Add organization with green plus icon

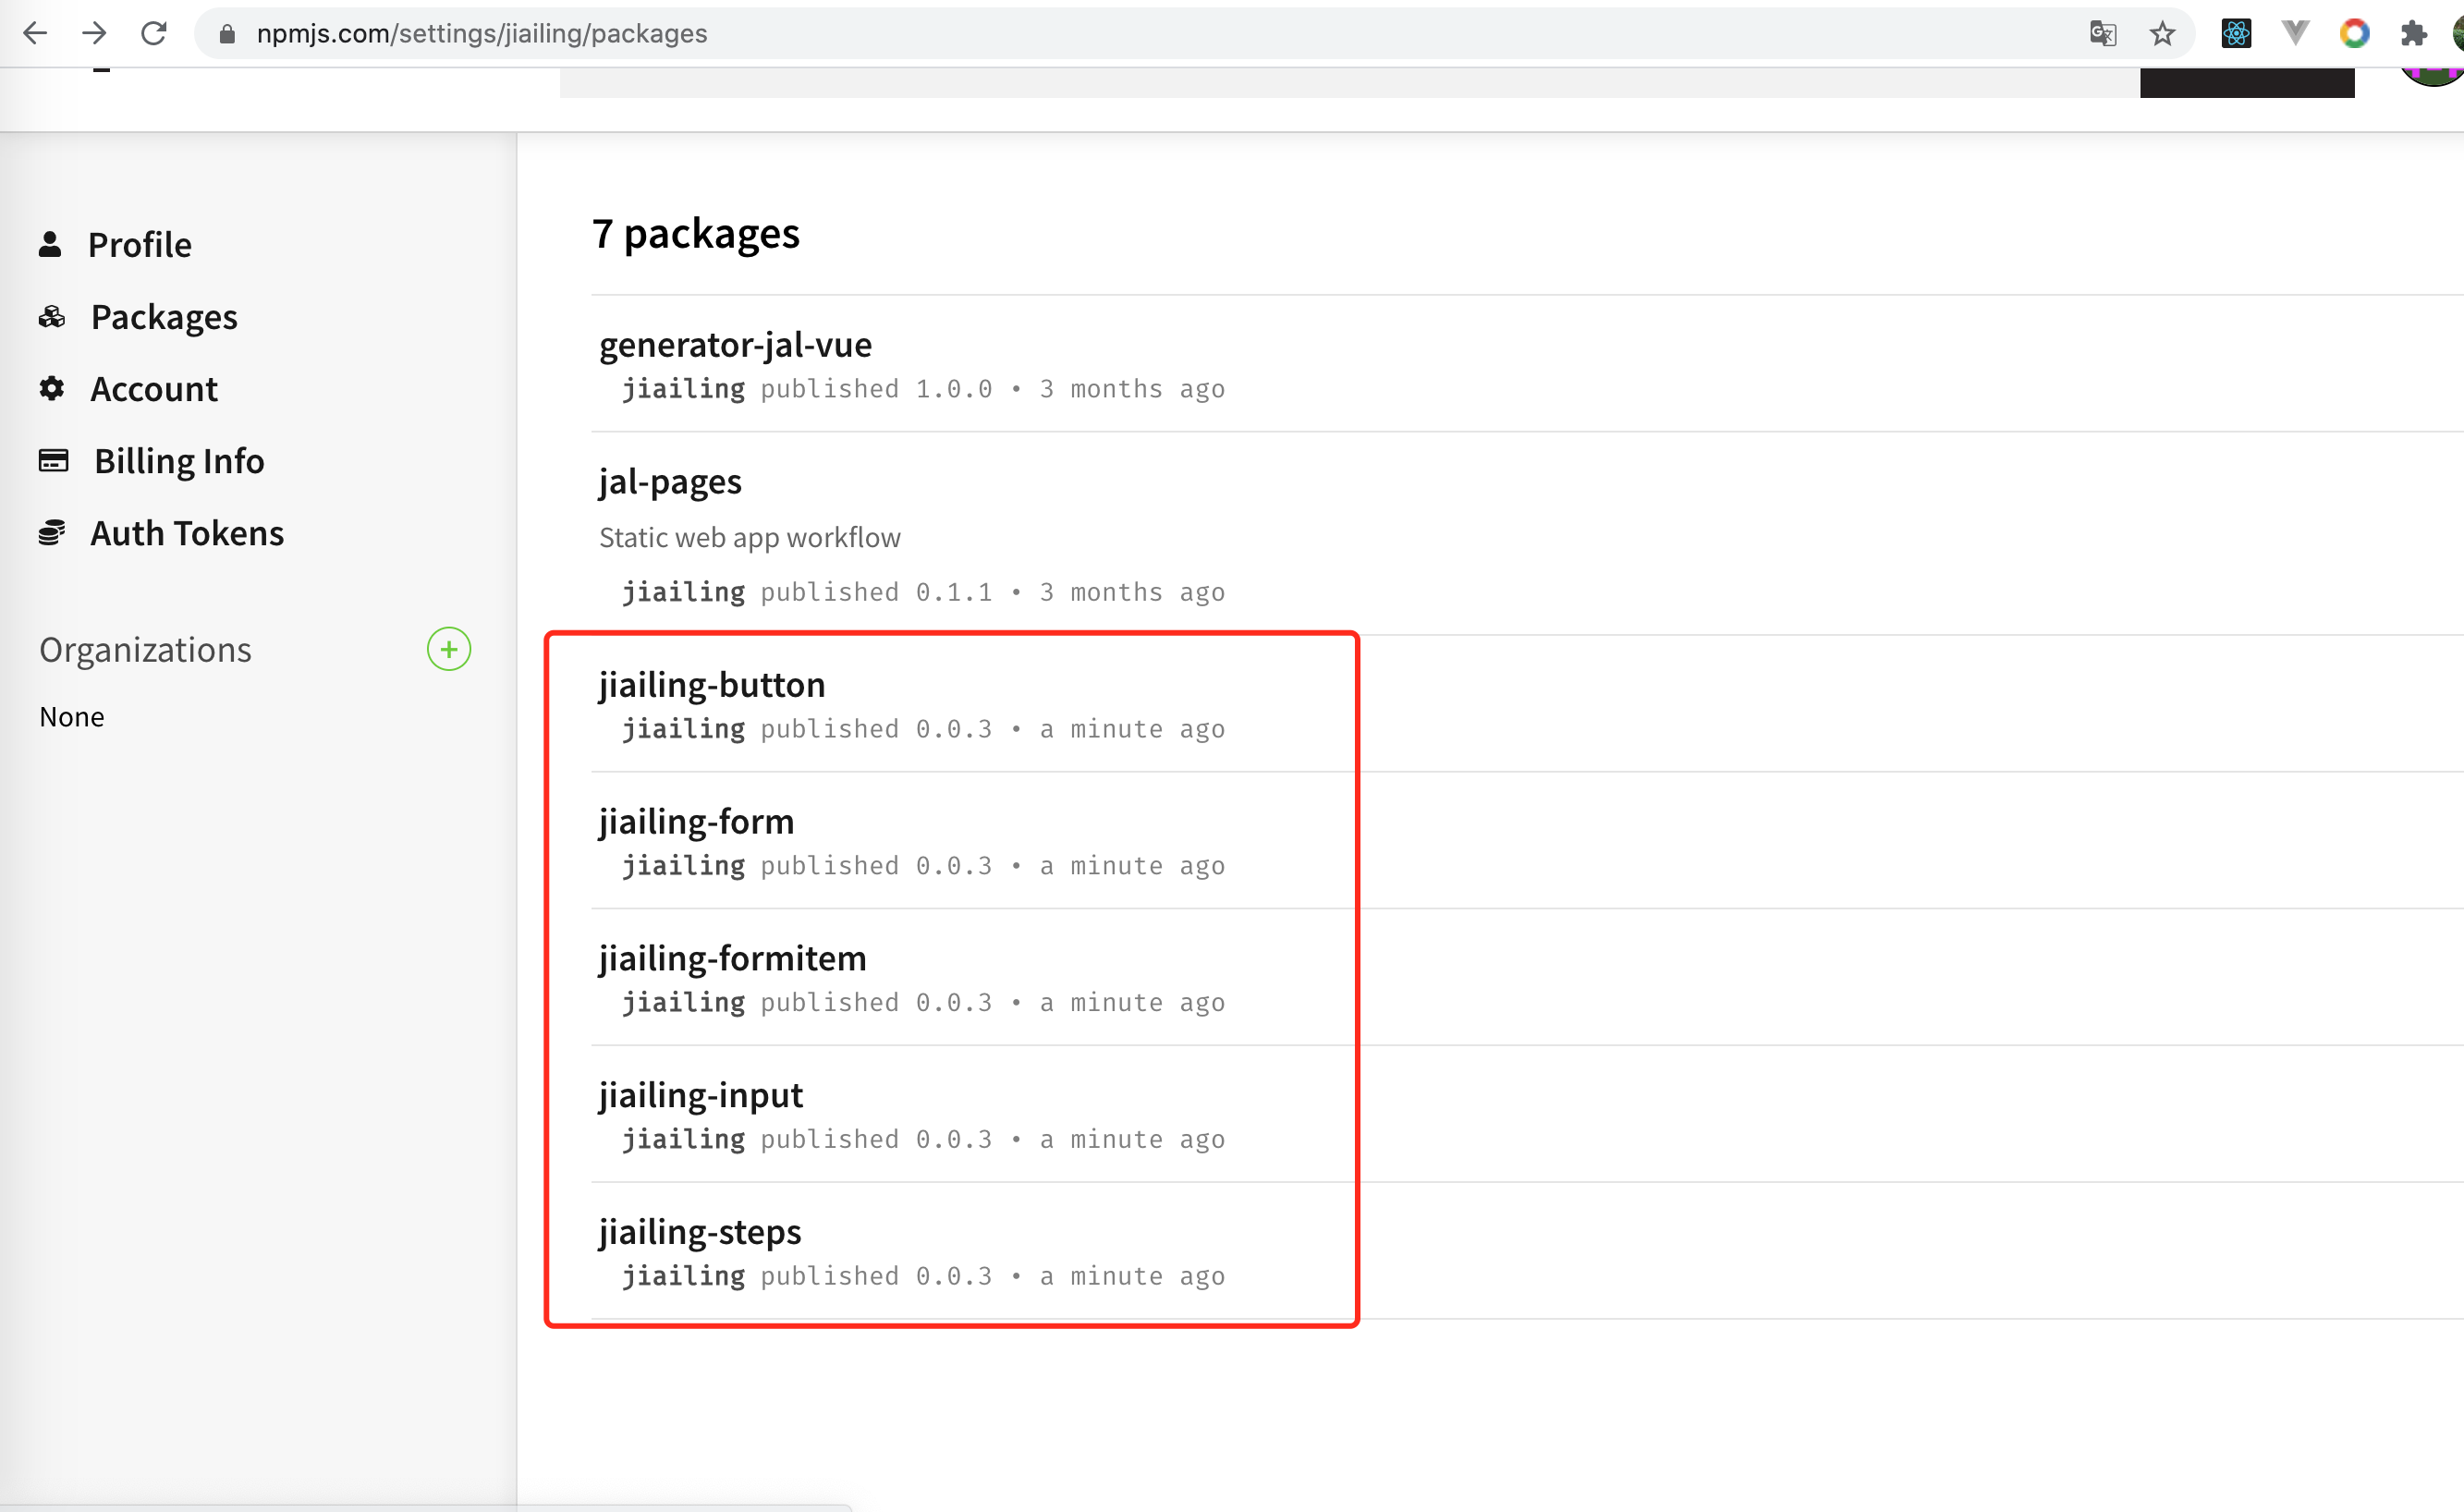(449, 650)
